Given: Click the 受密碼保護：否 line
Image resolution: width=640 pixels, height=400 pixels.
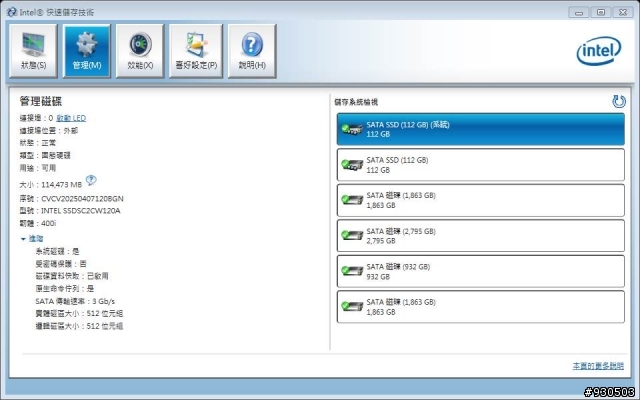Looking at the screenshot, I should click(61, 264).
